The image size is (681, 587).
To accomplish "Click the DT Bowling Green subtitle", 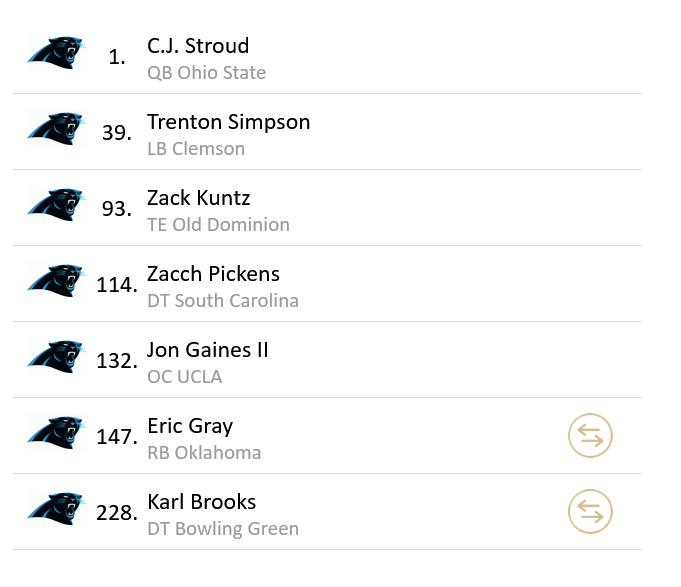I will (222, 529).
